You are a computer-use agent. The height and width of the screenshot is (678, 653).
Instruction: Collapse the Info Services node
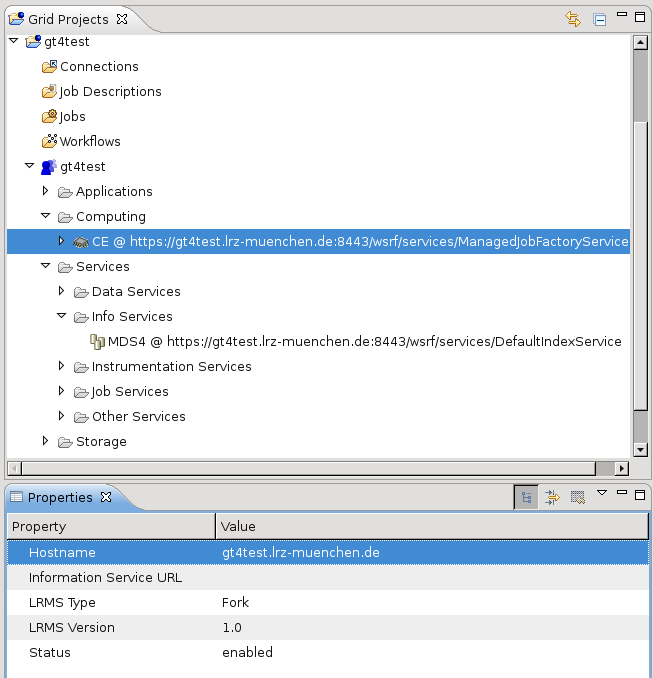coord(61,316)
